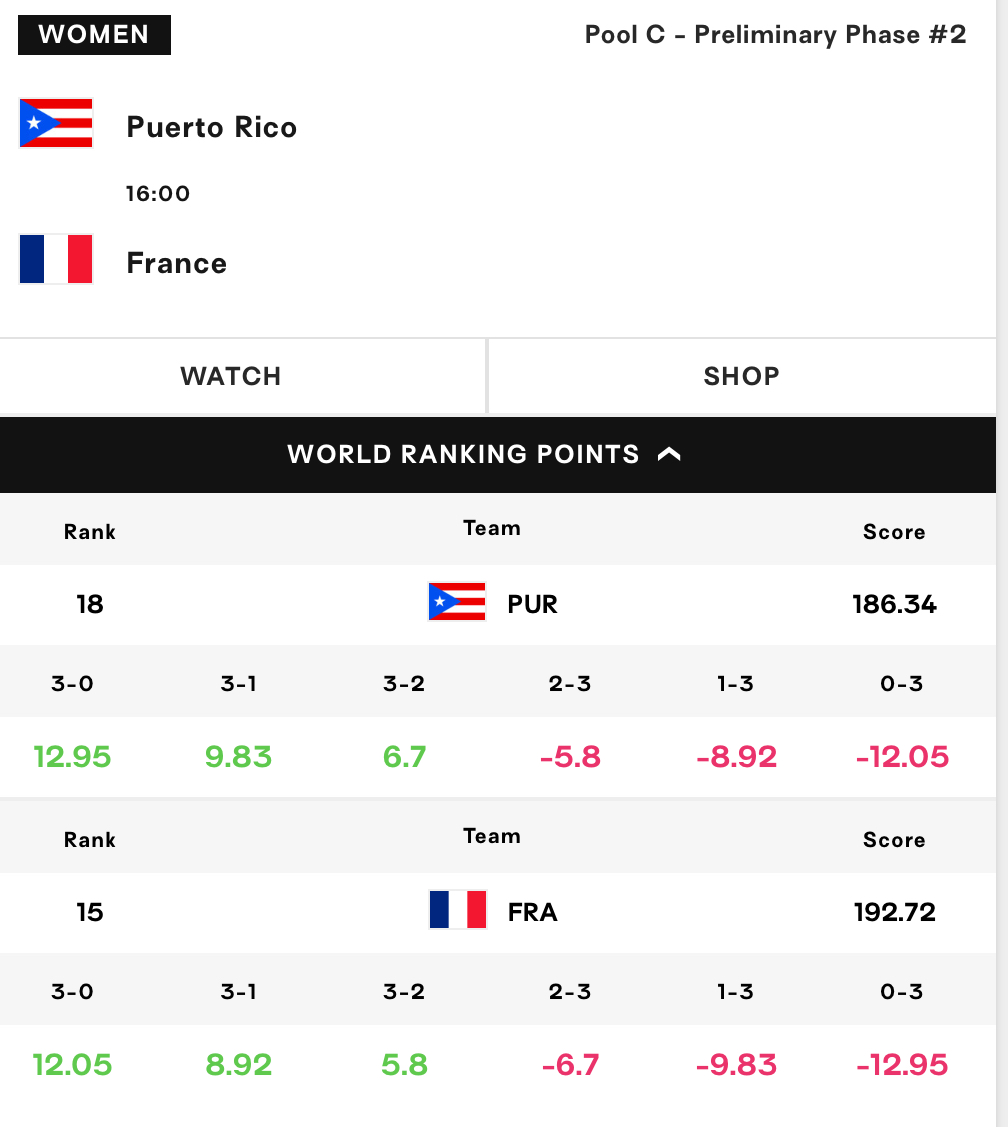The width and height of the screenshot is (1008, 1127).
Task: Click the 12.95 points for PUR 3-0
Action: [x=73, y=757]
